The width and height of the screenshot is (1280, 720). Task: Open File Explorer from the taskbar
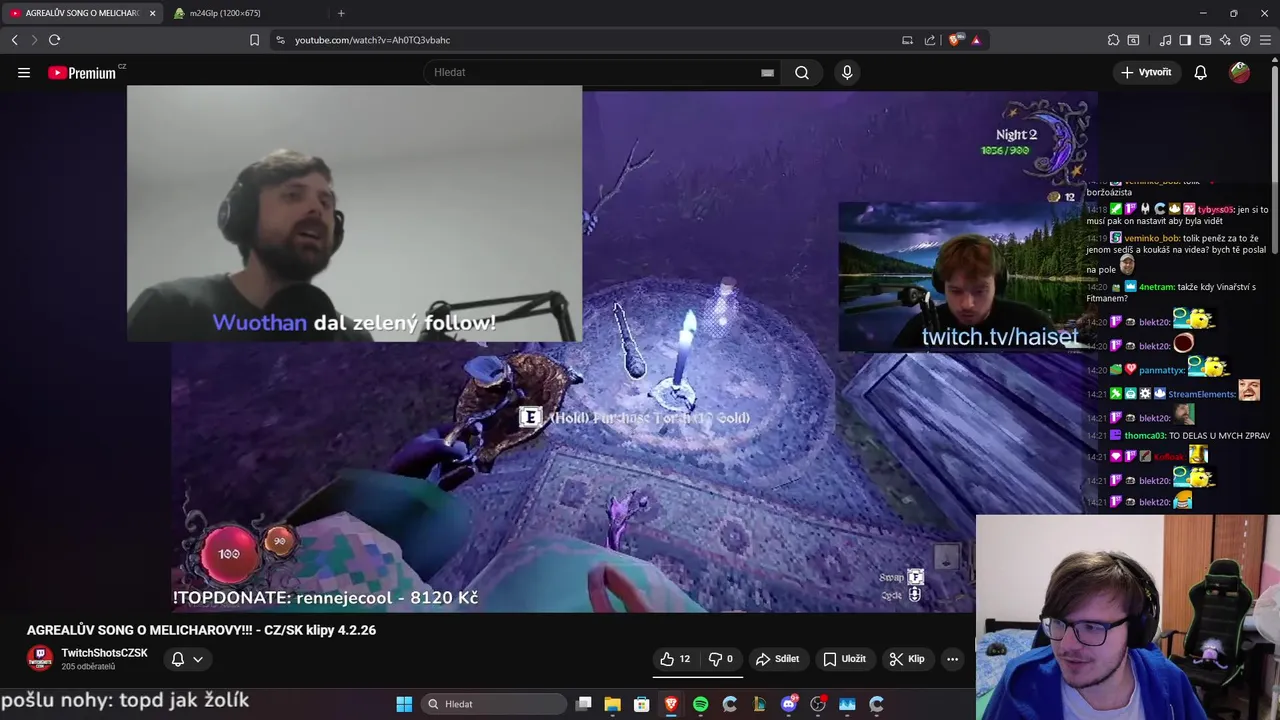[x=613, y=704]
